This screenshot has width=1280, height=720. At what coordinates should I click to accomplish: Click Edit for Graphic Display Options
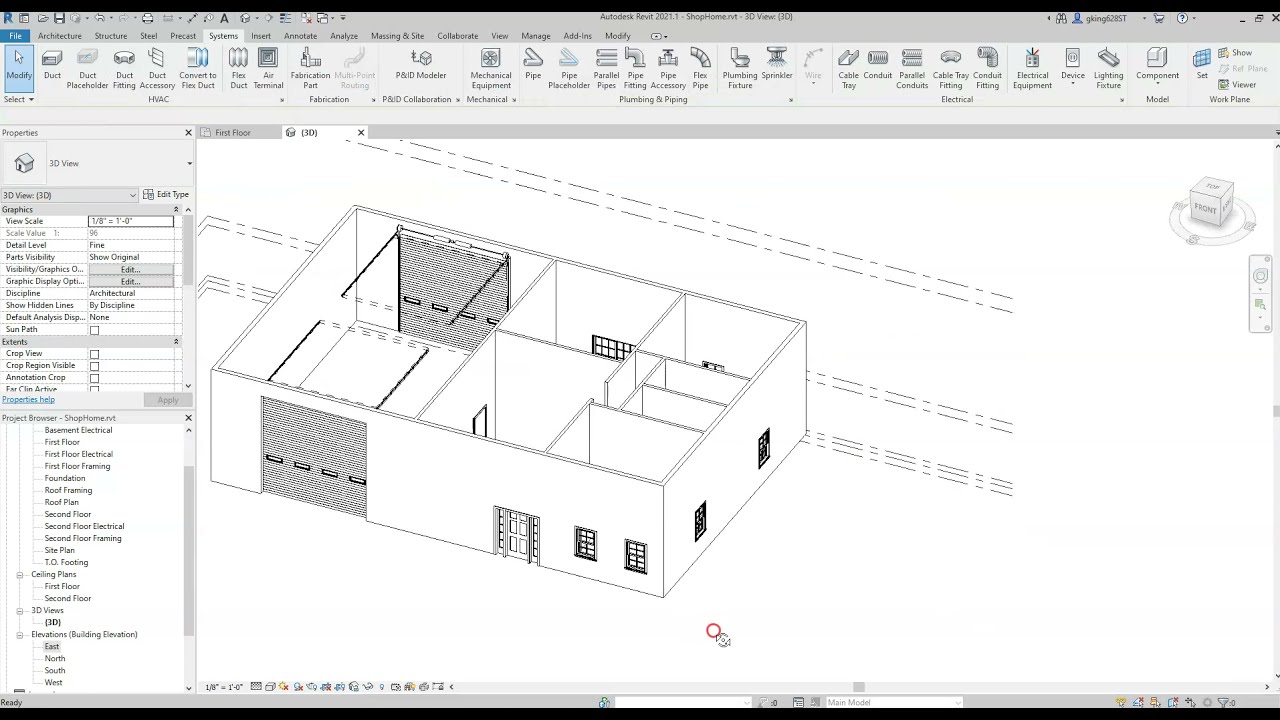click(130, 282)
